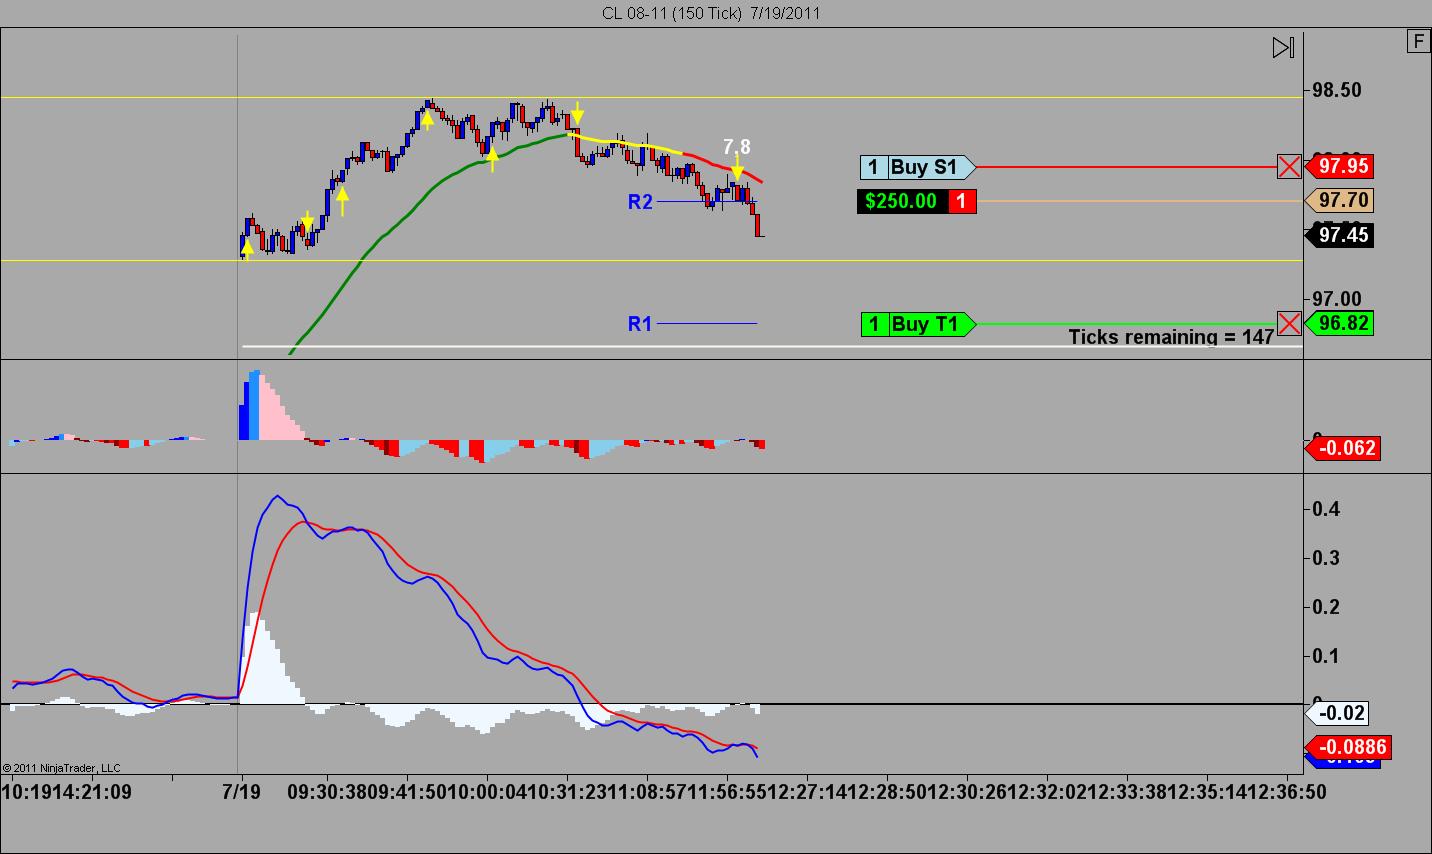This screenshot has height=854, width=1432.
Task: Cancel the Buy S1 order with X
Action: 1289,167
